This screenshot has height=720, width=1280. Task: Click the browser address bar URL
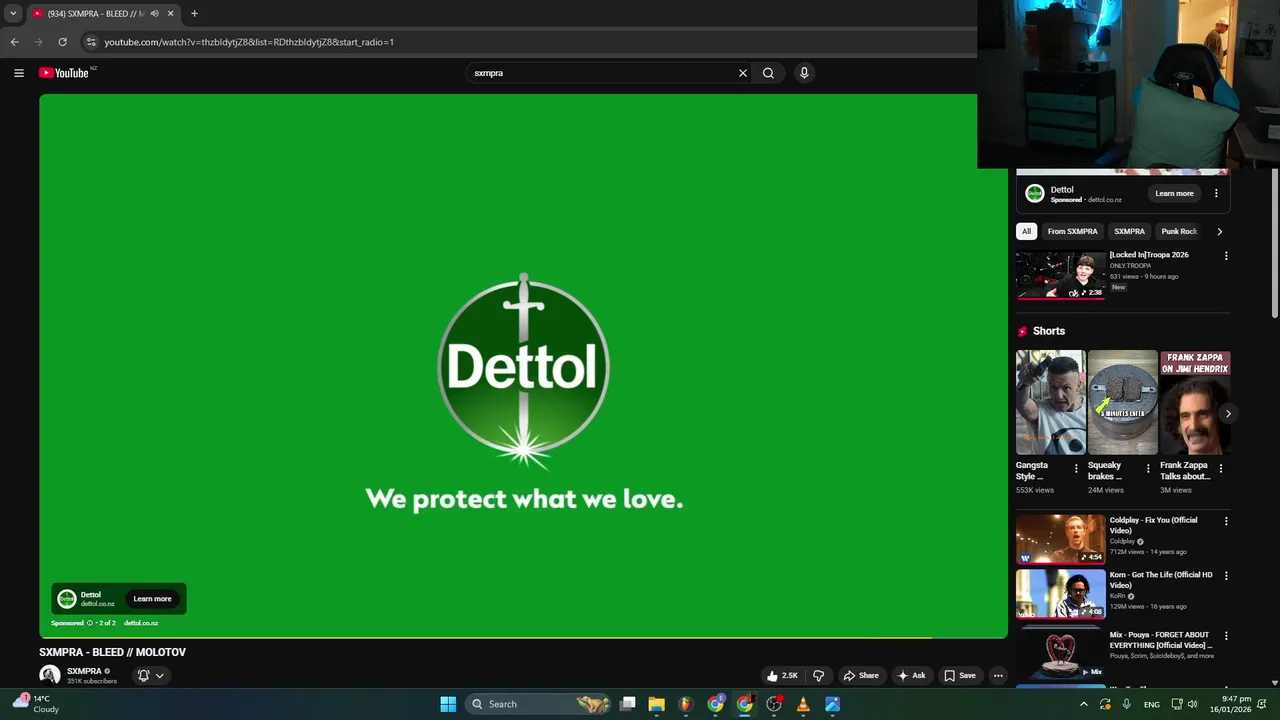[249, 42]
